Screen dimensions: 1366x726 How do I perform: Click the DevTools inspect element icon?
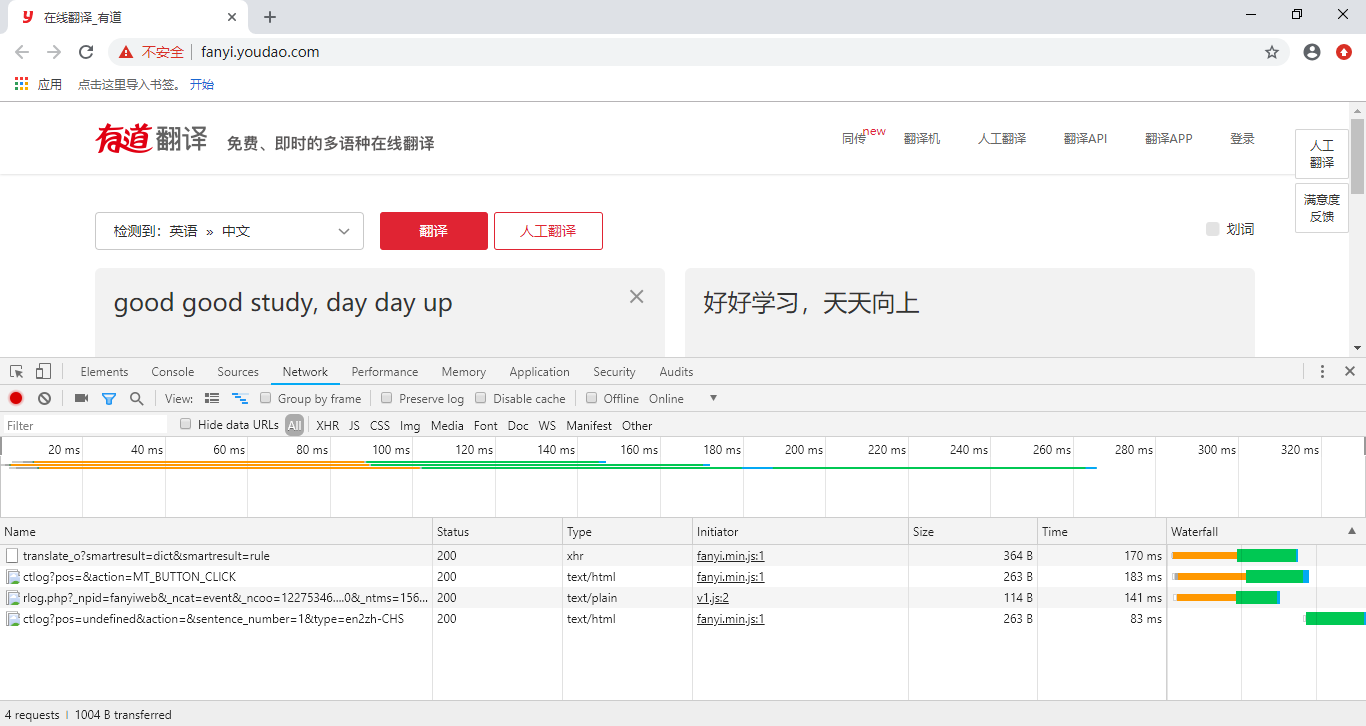[x=17, y=371]
